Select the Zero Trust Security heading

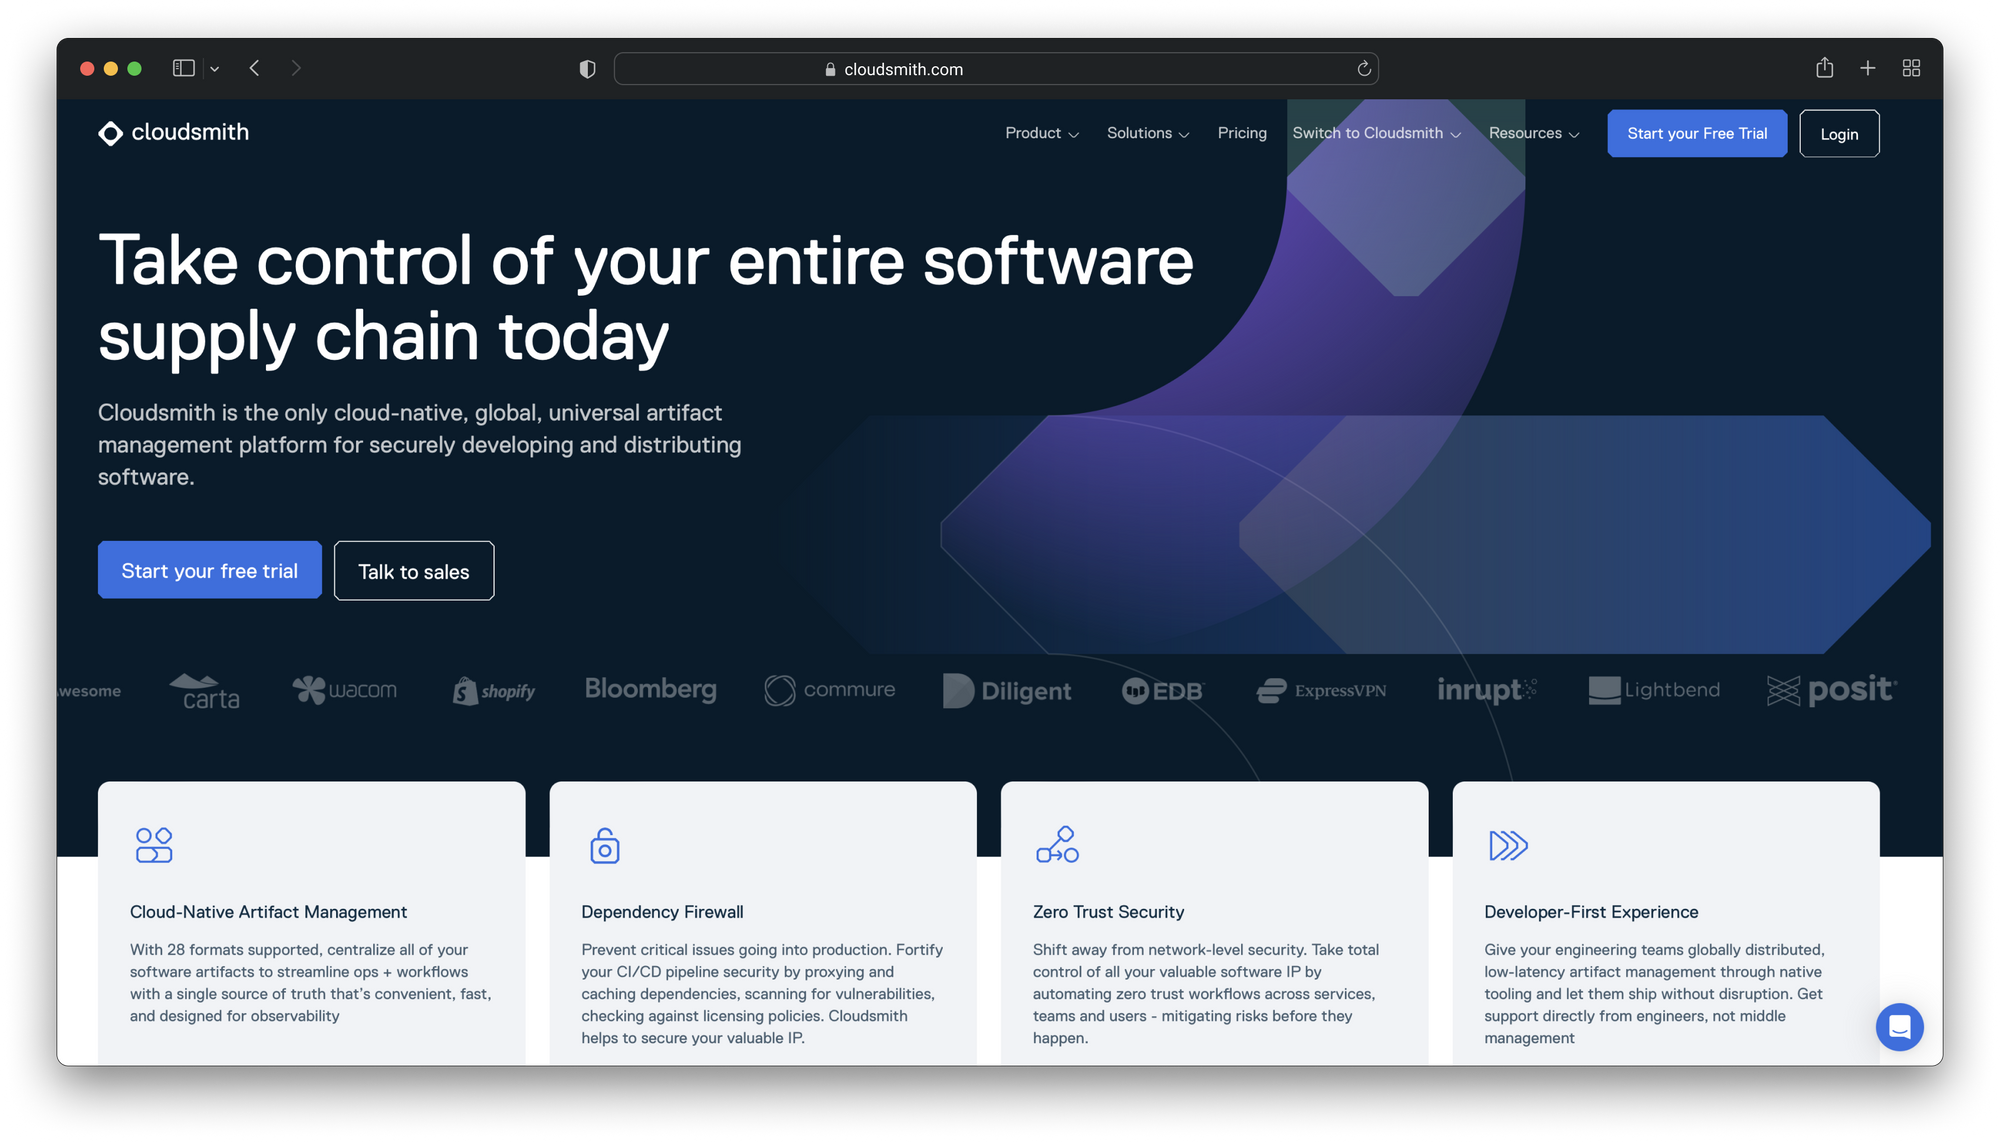1108,912
